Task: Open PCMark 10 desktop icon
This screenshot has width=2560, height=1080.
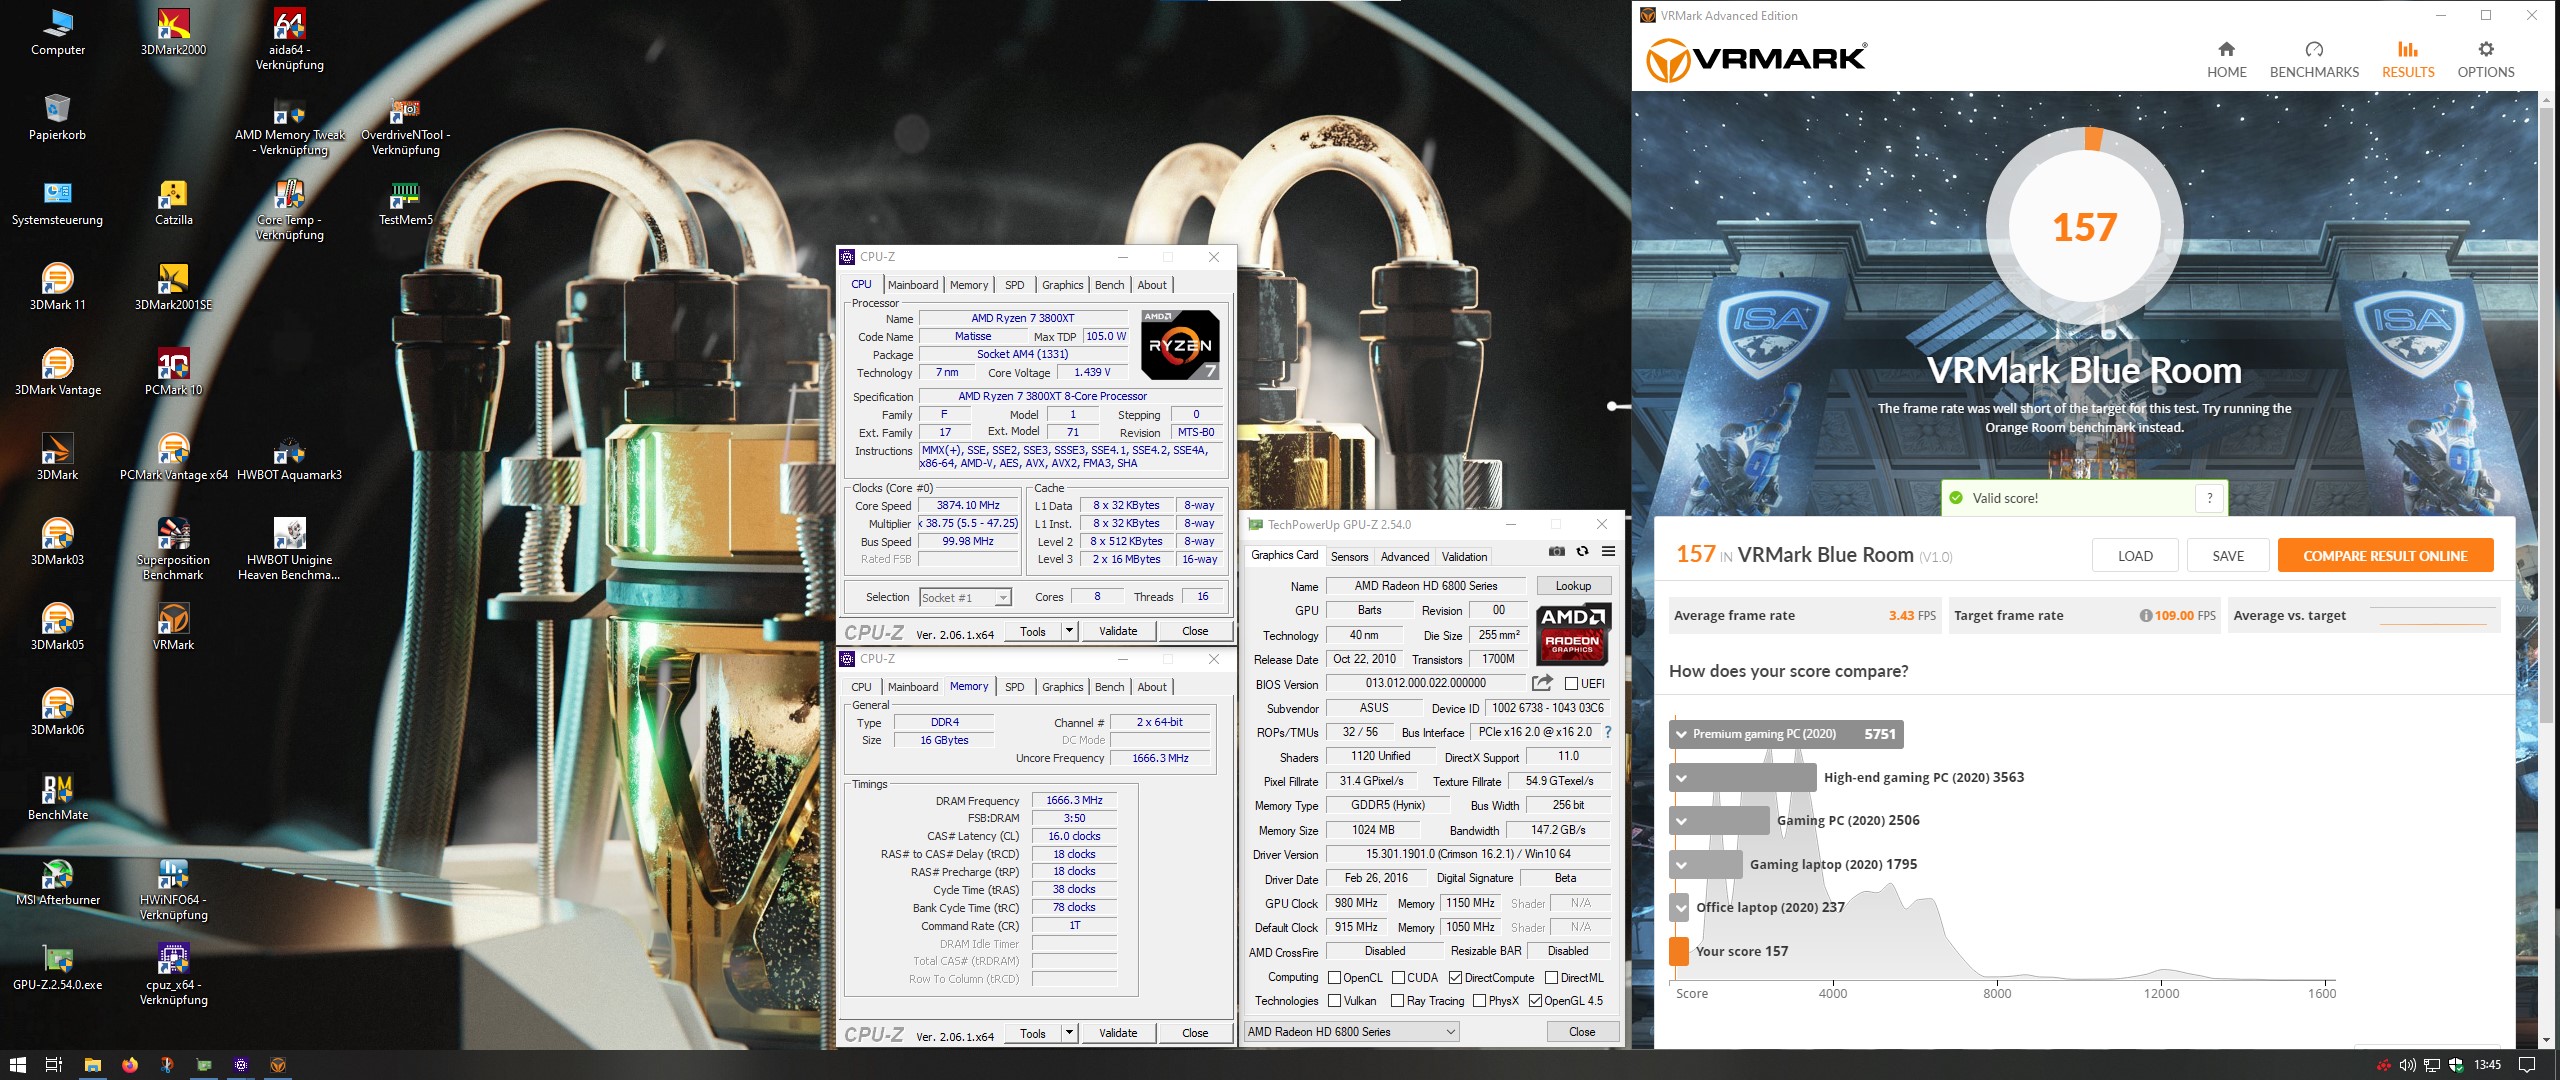Action: click(x=173, y=372)
